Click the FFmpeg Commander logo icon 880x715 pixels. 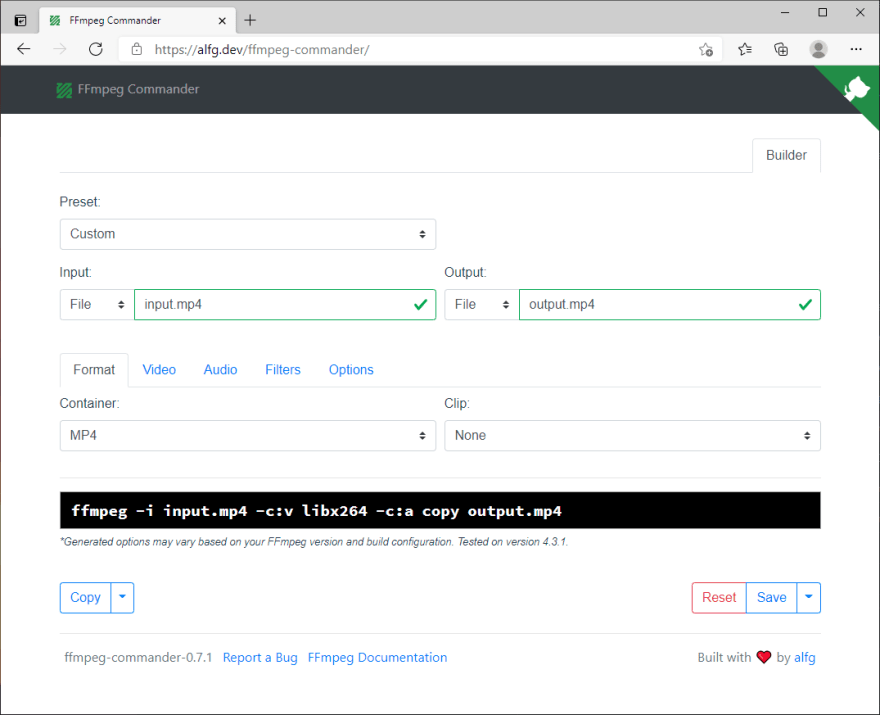click(64, 90)
